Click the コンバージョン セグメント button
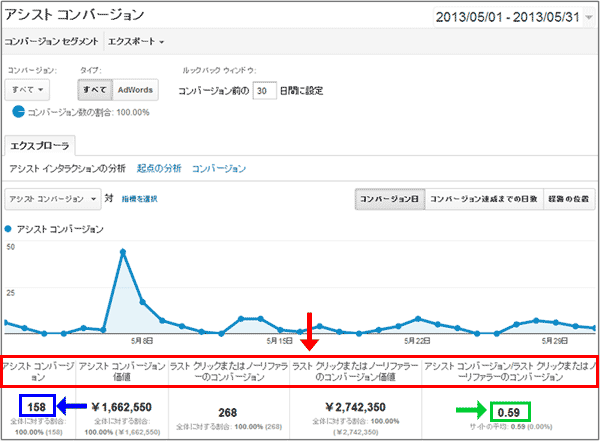This screenshot has height=441, width=600. (52, 42)
